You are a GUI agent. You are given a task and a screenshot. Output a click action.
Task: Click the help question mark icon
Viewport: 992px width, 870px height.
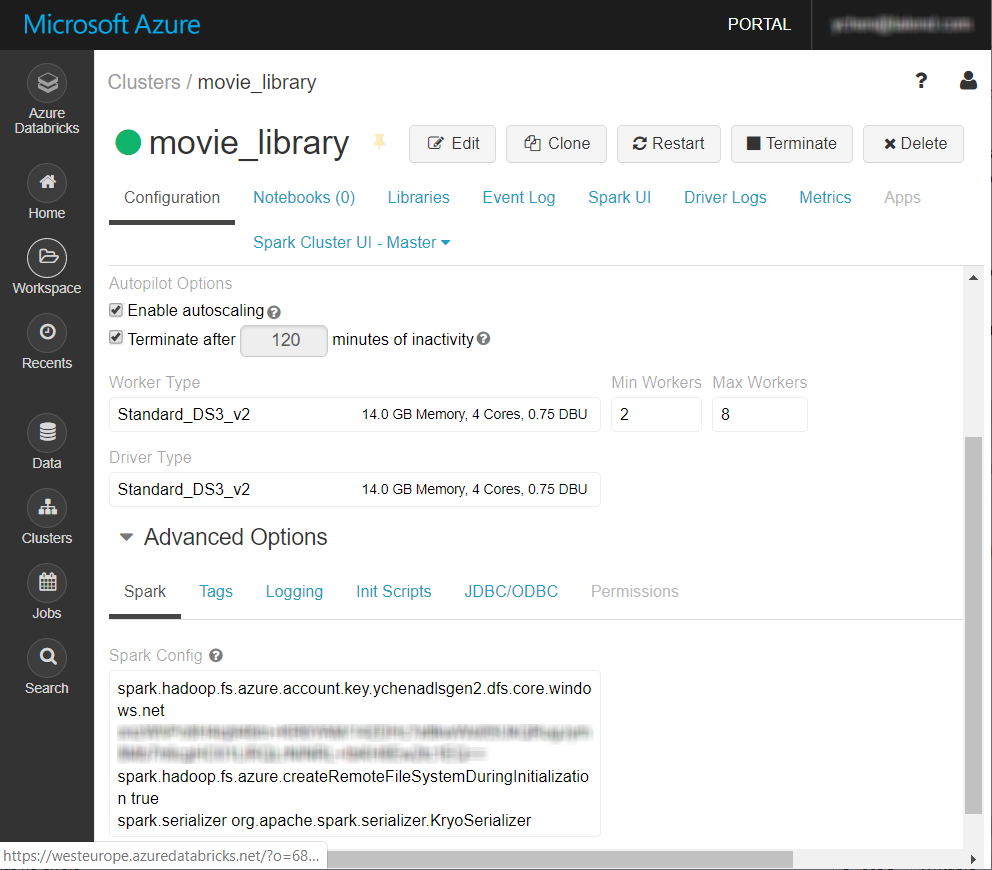coord(921,80)
